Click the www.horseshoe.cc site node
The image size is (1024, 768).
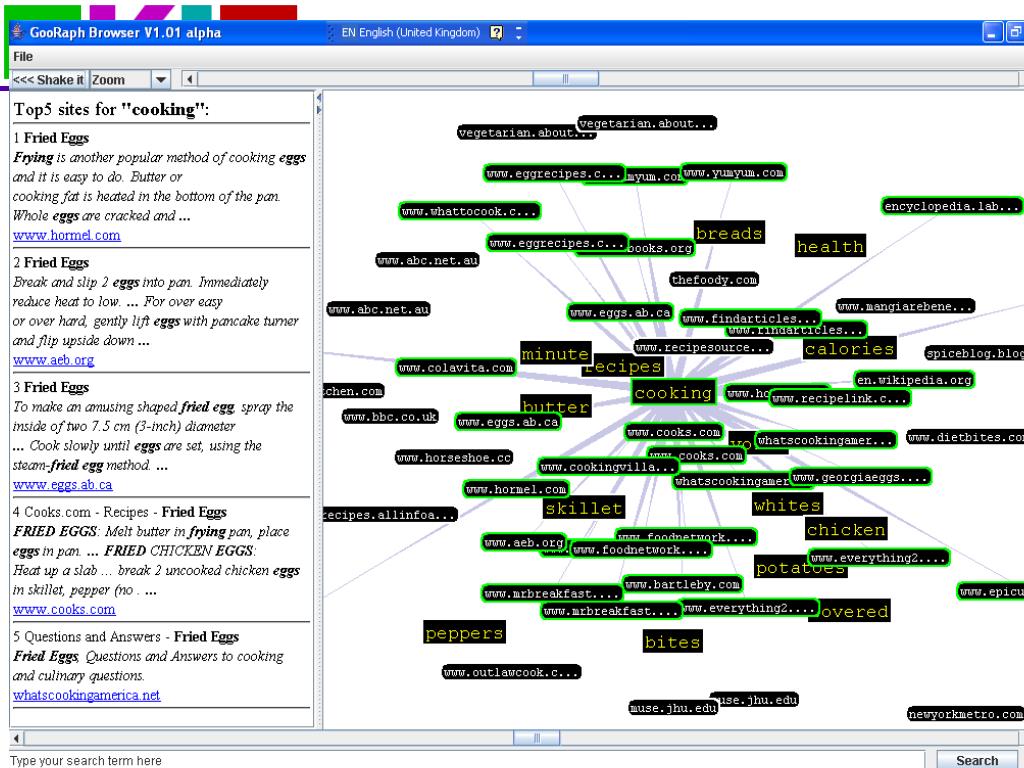(x=454, y=457)
